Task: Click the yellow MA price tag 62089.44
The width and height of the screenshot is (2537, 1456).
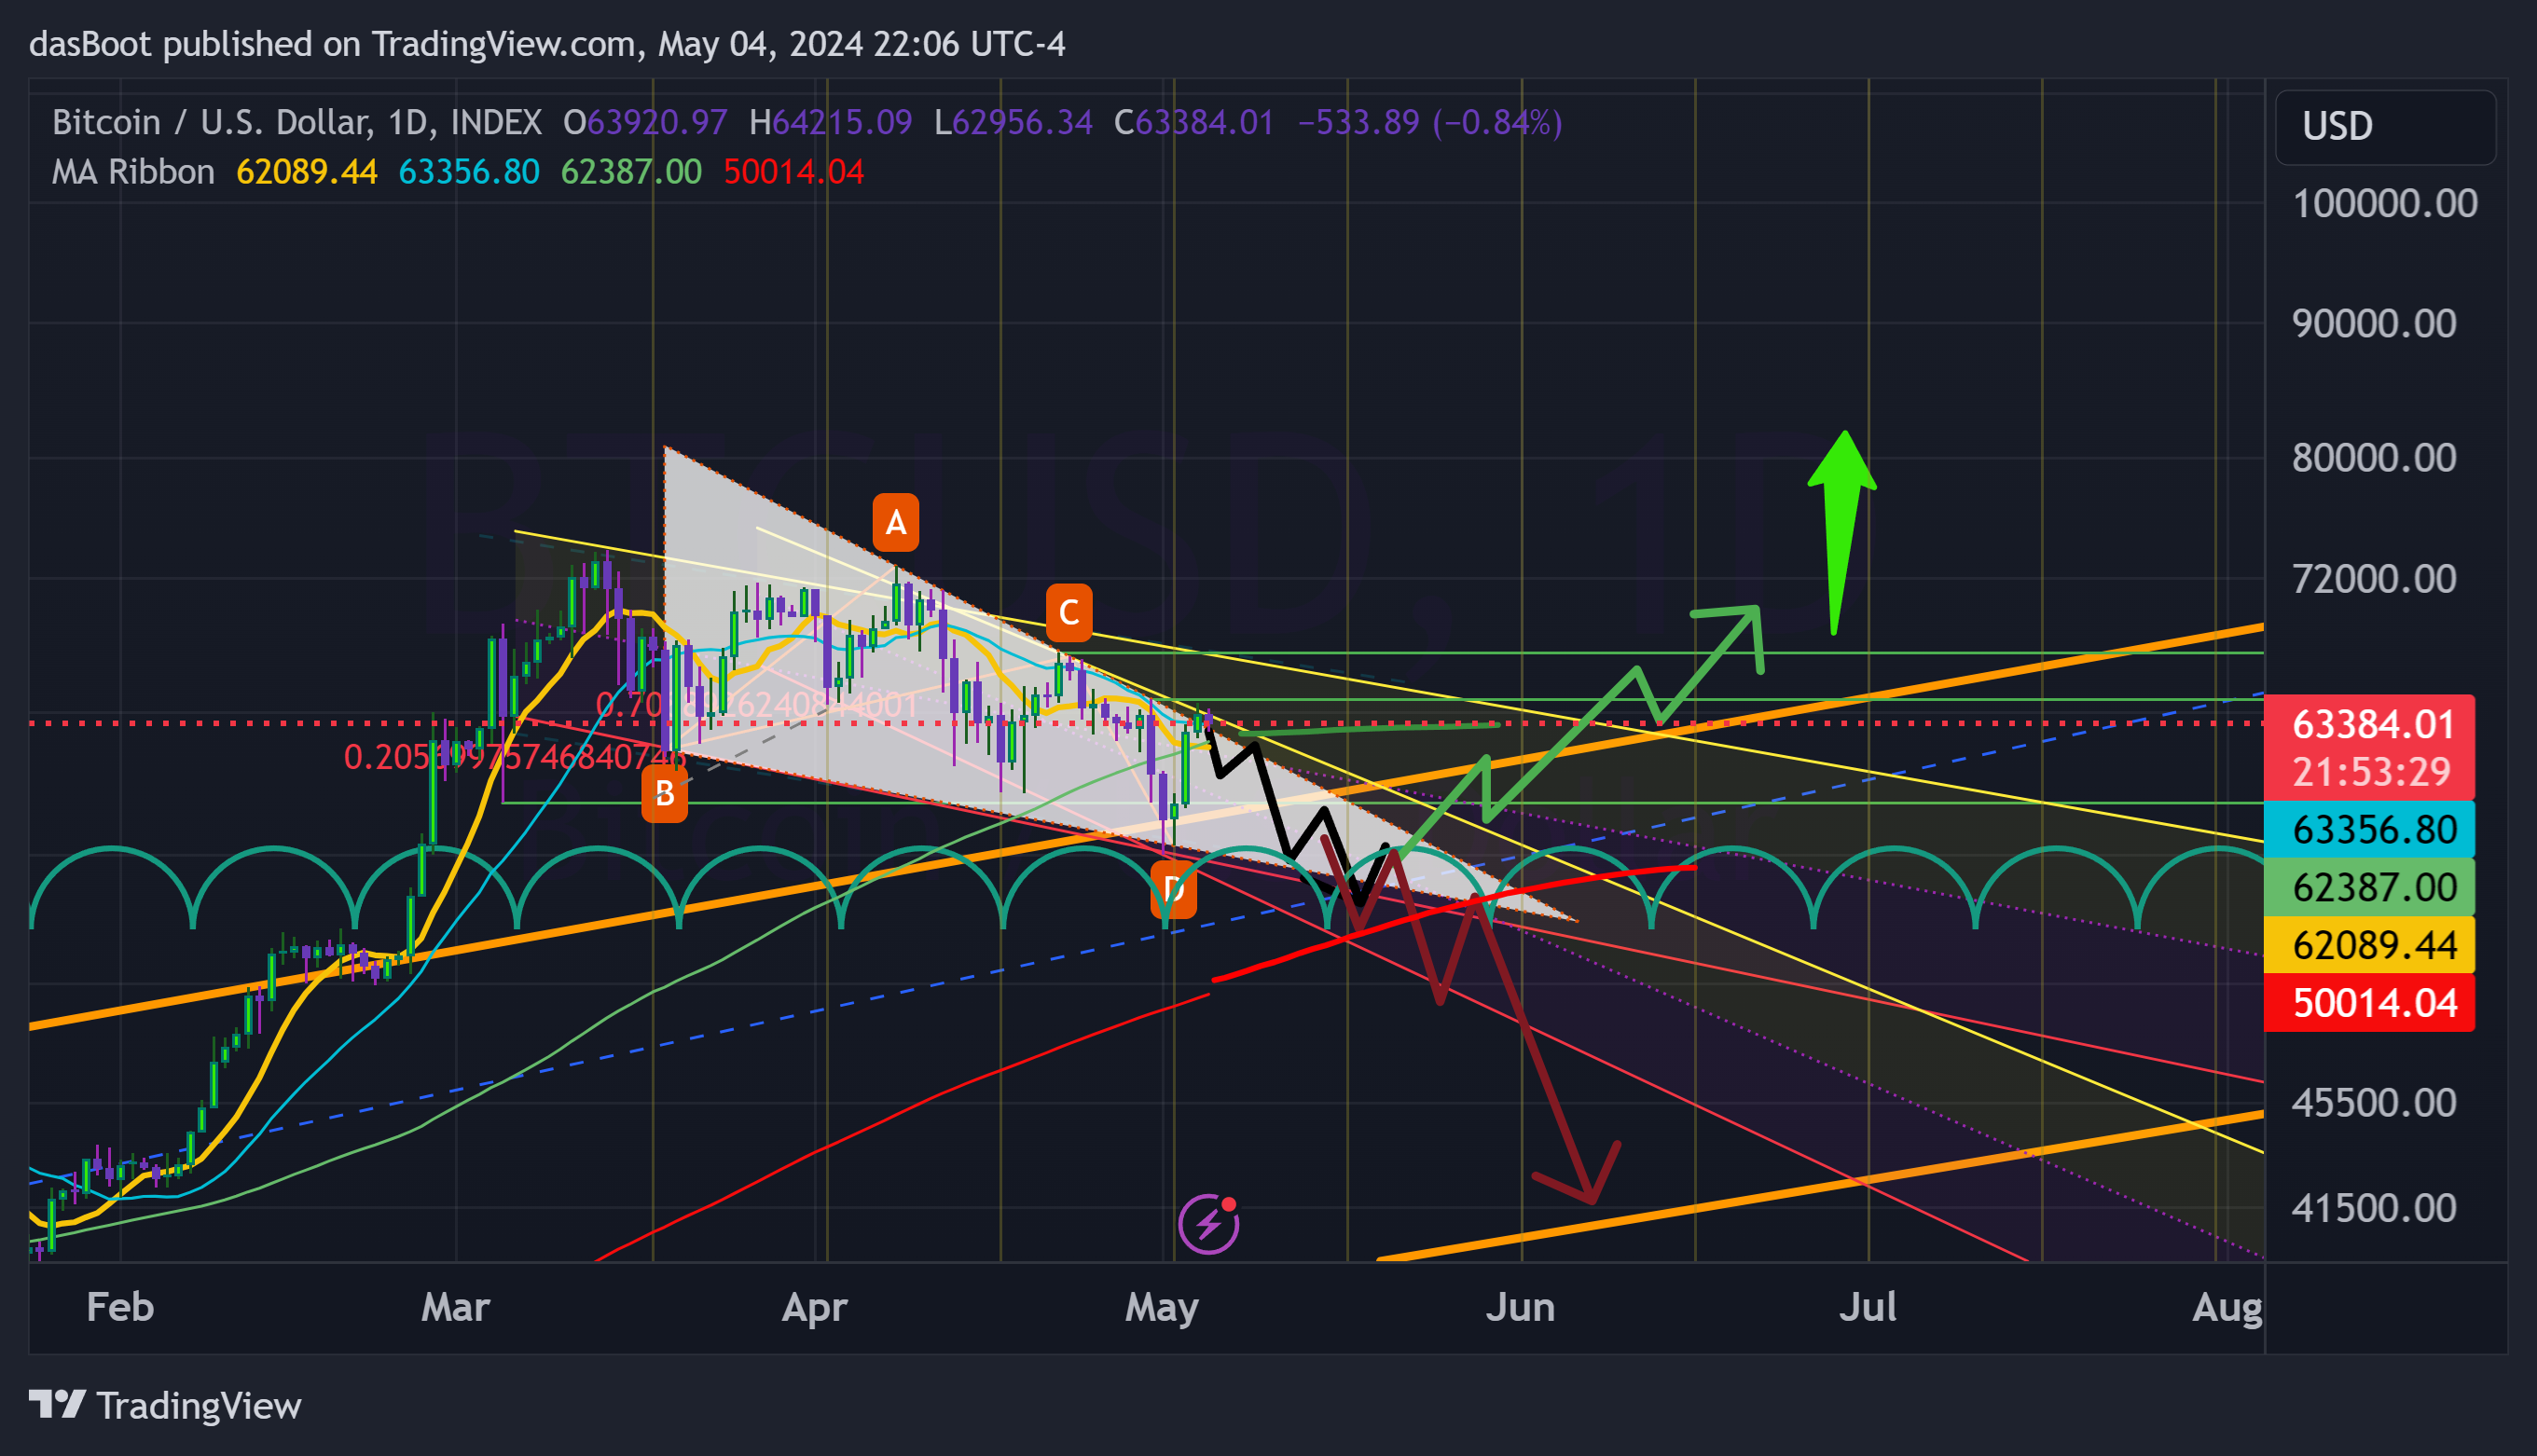Action: pos(2369,944)
